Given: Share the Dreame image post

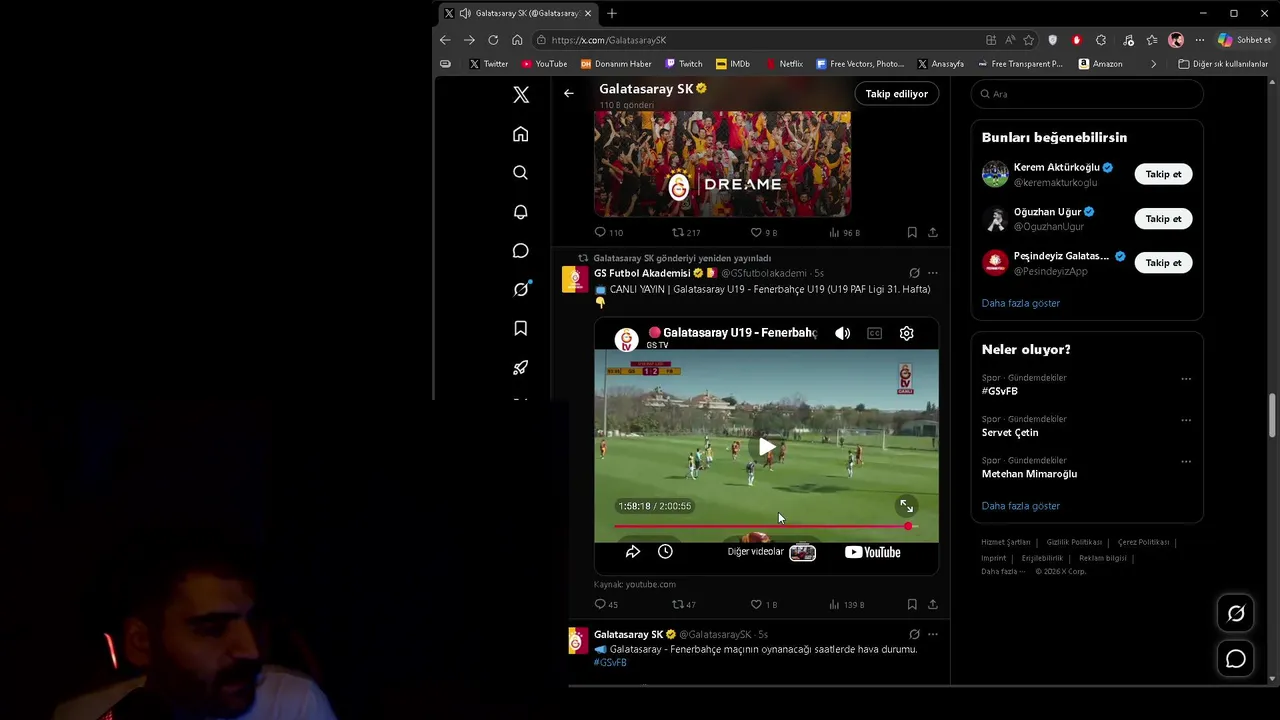Looking at the screenshot, I should (933, 232).
